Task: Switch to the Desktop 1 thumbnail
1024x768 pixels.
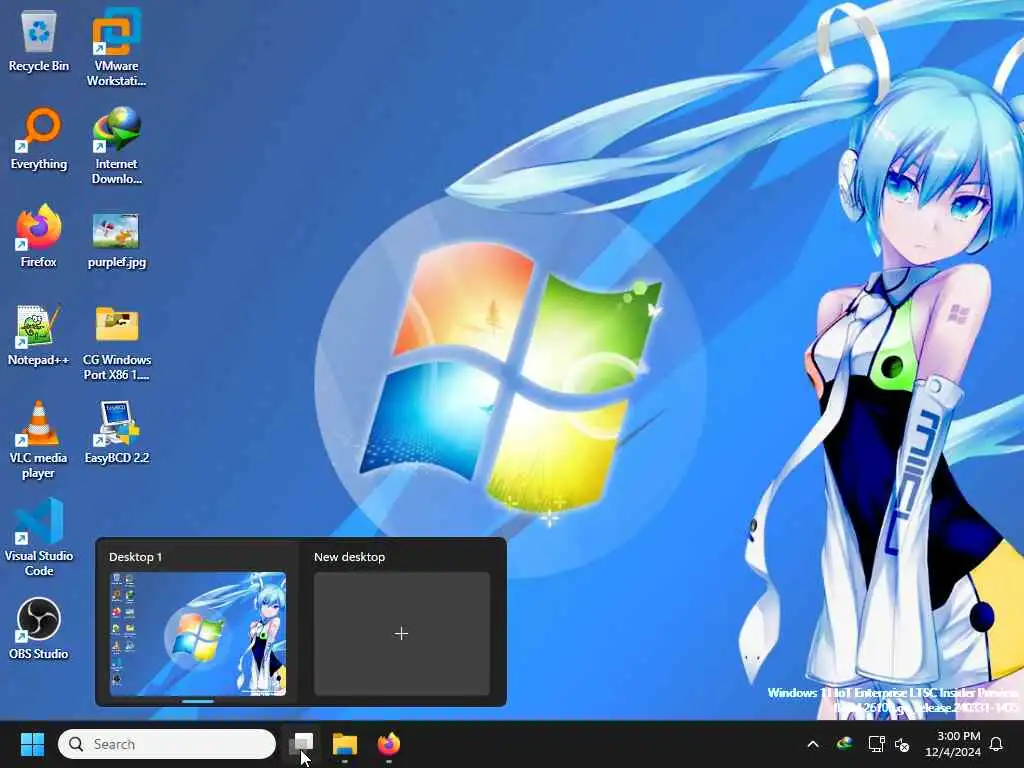Action: click(x=198, y=634)
